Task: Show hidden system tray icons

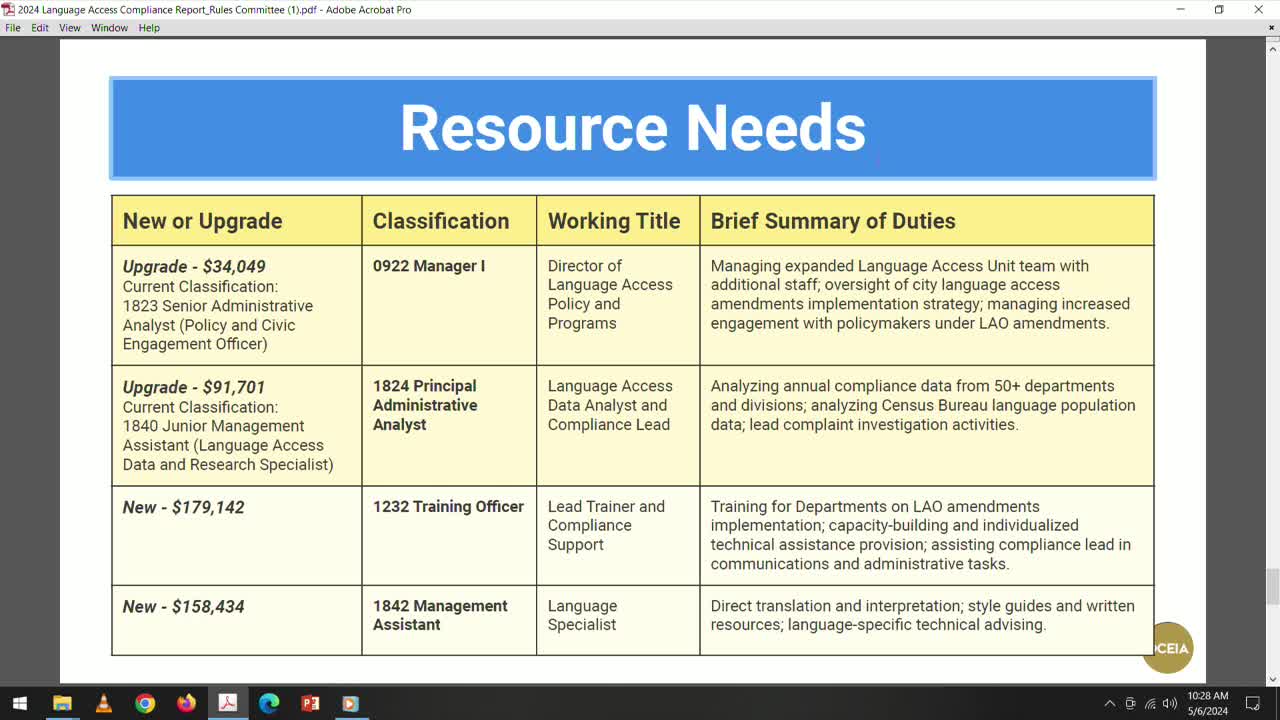Action: click(x=1109, y=703)
